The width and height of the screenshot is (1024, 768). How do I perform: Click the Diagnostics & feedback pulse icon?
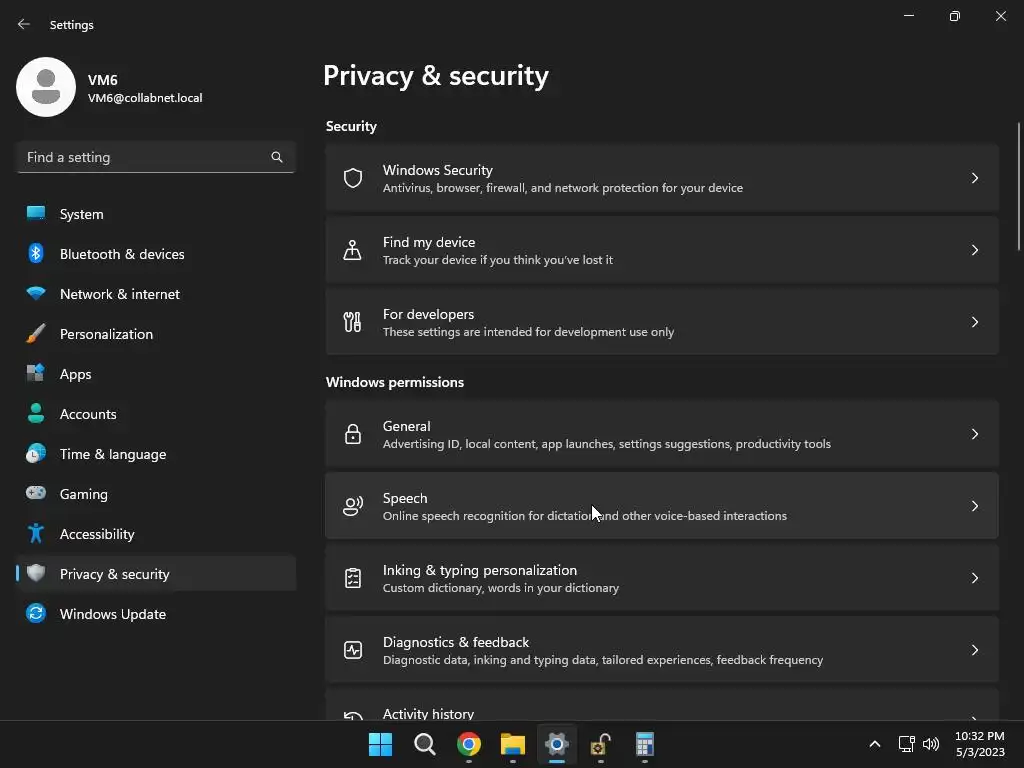tap(353, 650)
